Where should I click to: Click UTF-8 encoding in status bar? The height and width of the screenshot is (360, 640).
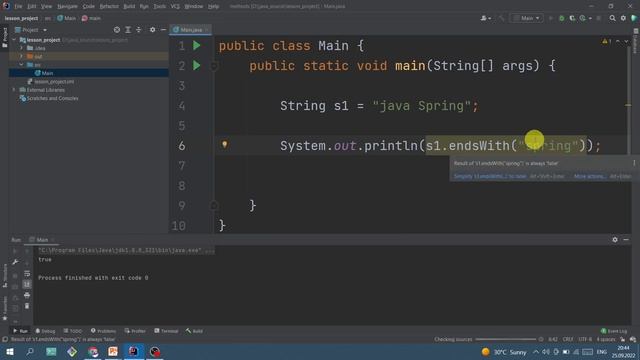(585, 339)
